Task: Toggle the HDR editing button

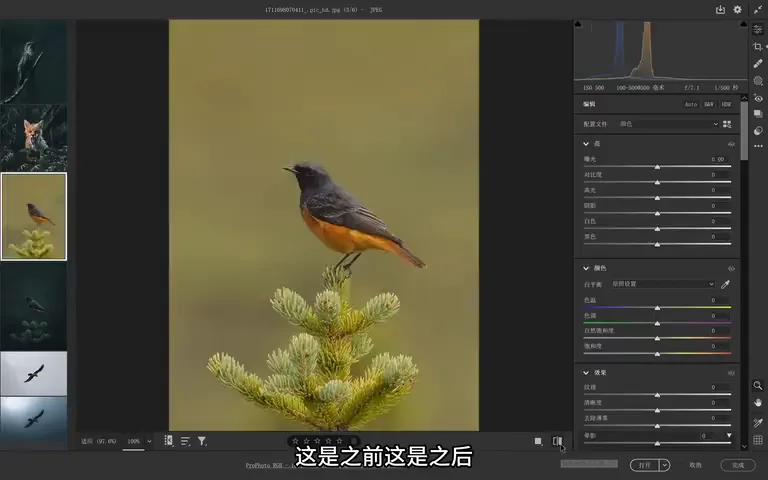Action: click(726, 104)
